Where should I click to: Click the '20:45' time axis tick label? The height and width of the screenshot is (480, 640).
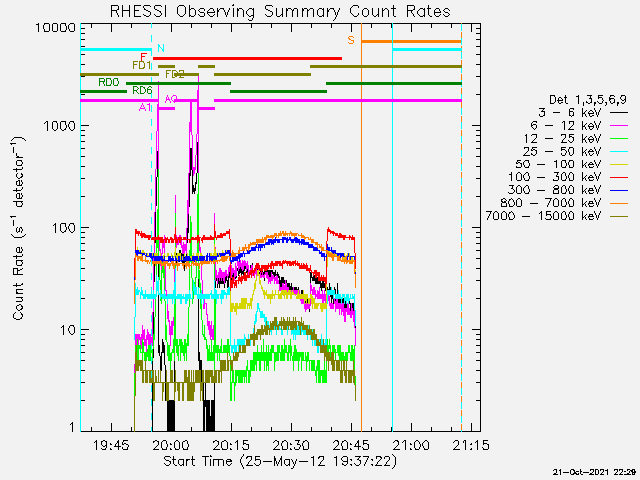(x=351, y=445)
